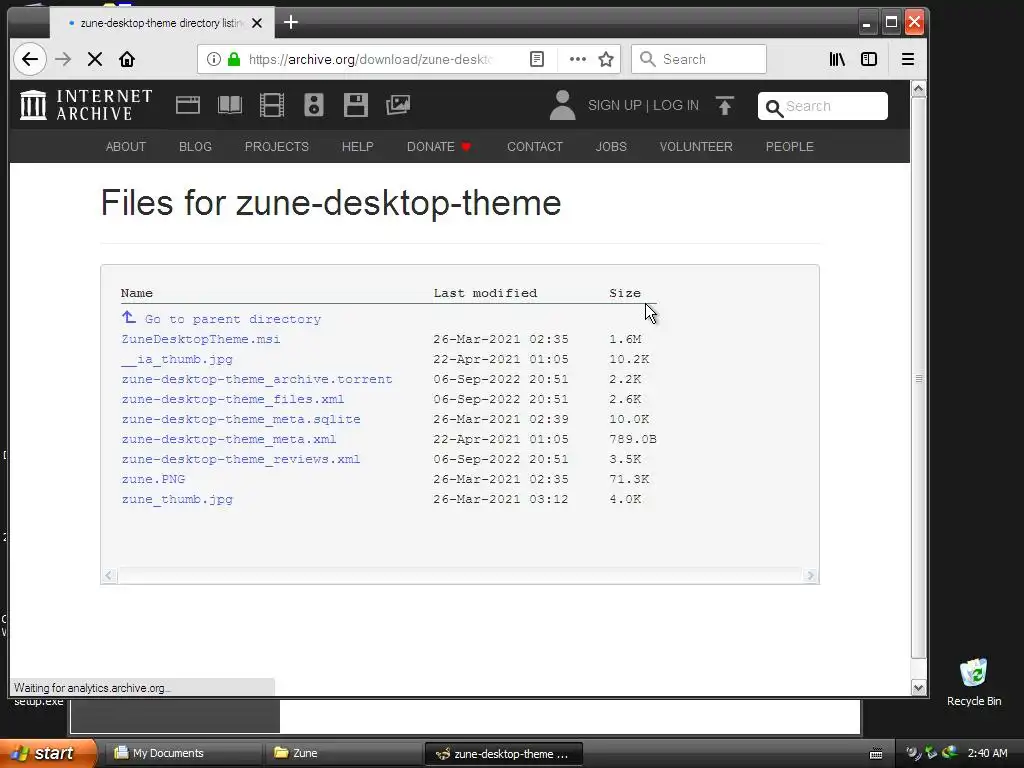Open the DONATE menu item

(x=439, y=146)
